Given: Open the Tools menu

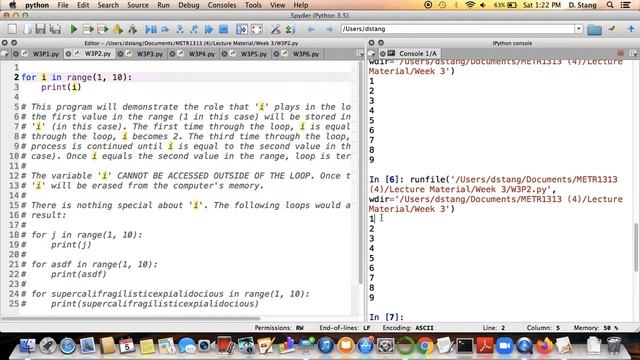Looking at the screenshot, I should pos(253,5).
